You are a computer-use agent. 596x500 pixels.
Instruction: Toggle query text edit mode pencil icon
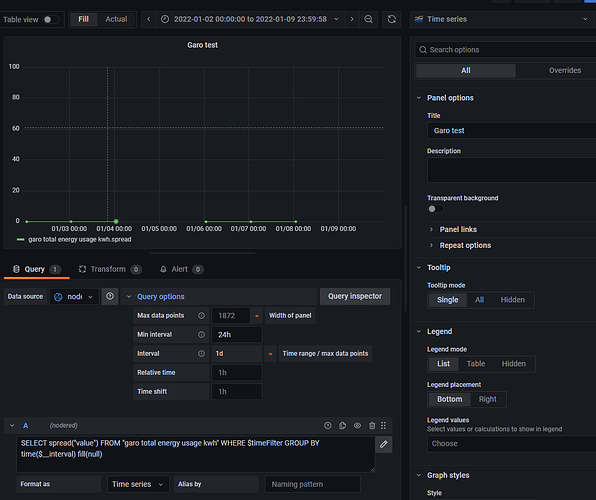click(x=384, y=444)
